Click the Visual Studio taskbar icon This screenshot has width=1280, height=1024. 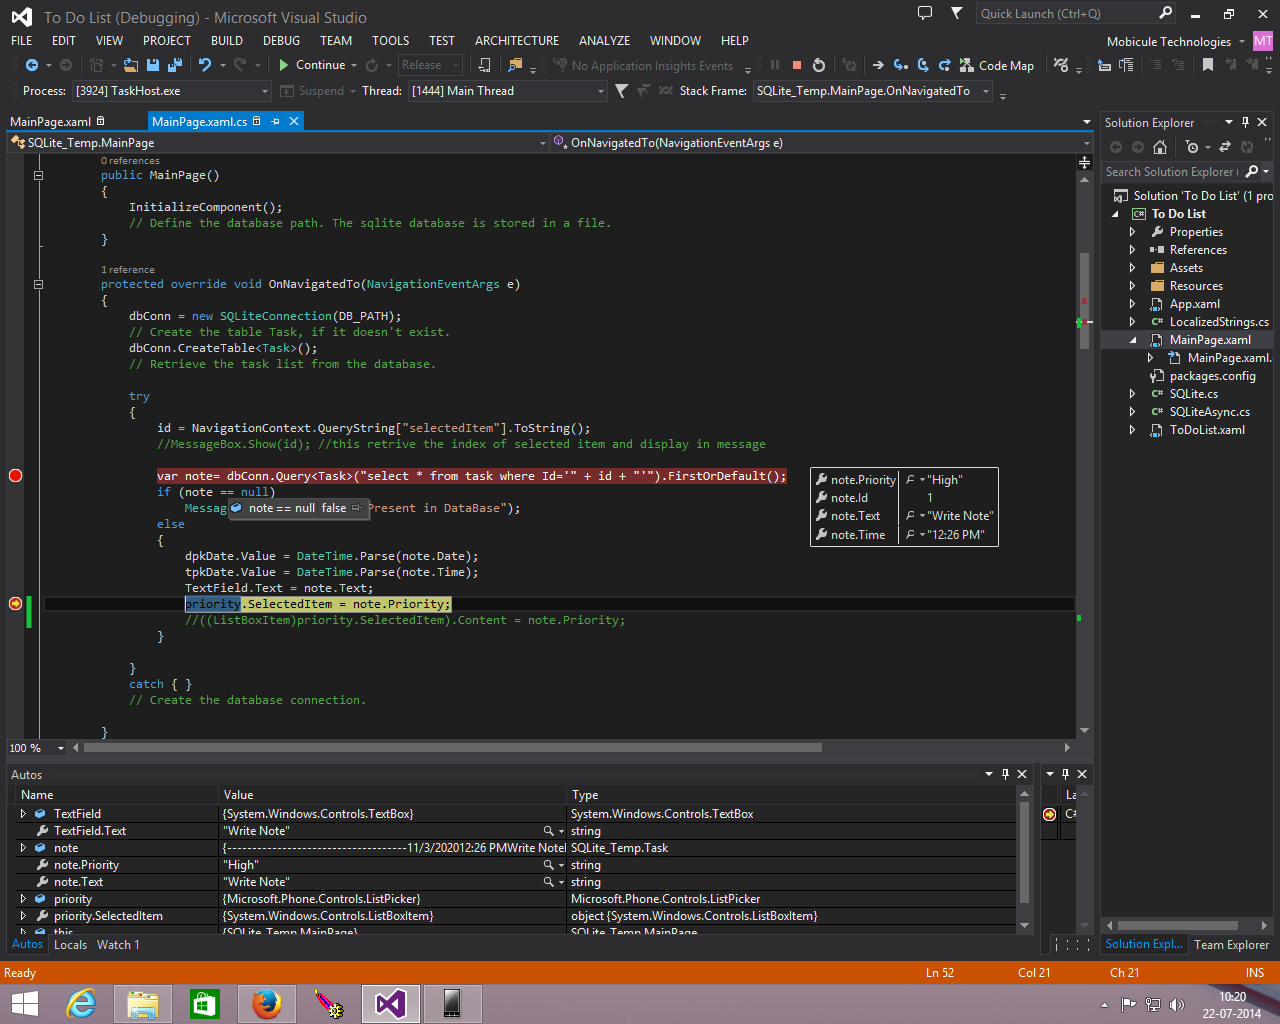(391, 1003)
